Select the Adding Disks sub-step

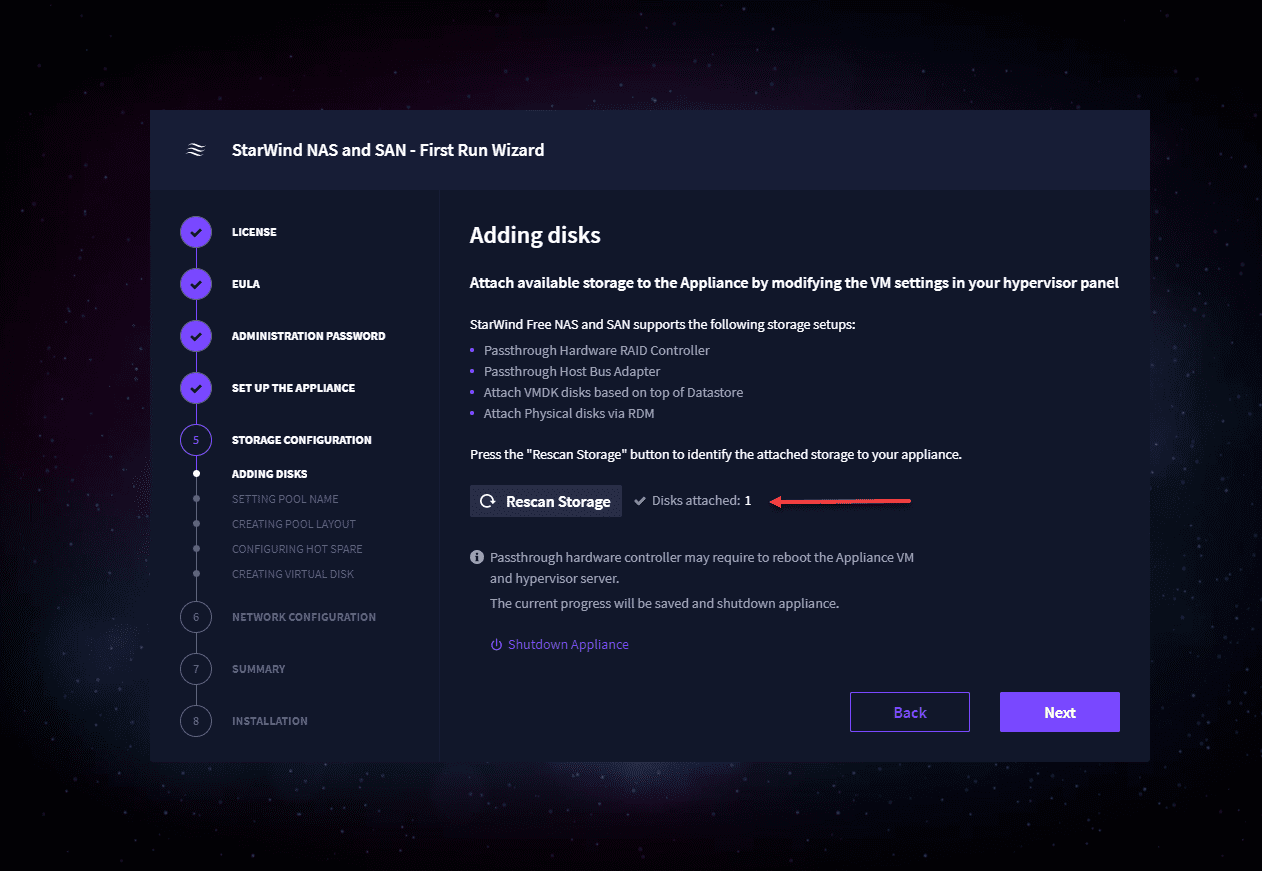click(x=269, y=474)
